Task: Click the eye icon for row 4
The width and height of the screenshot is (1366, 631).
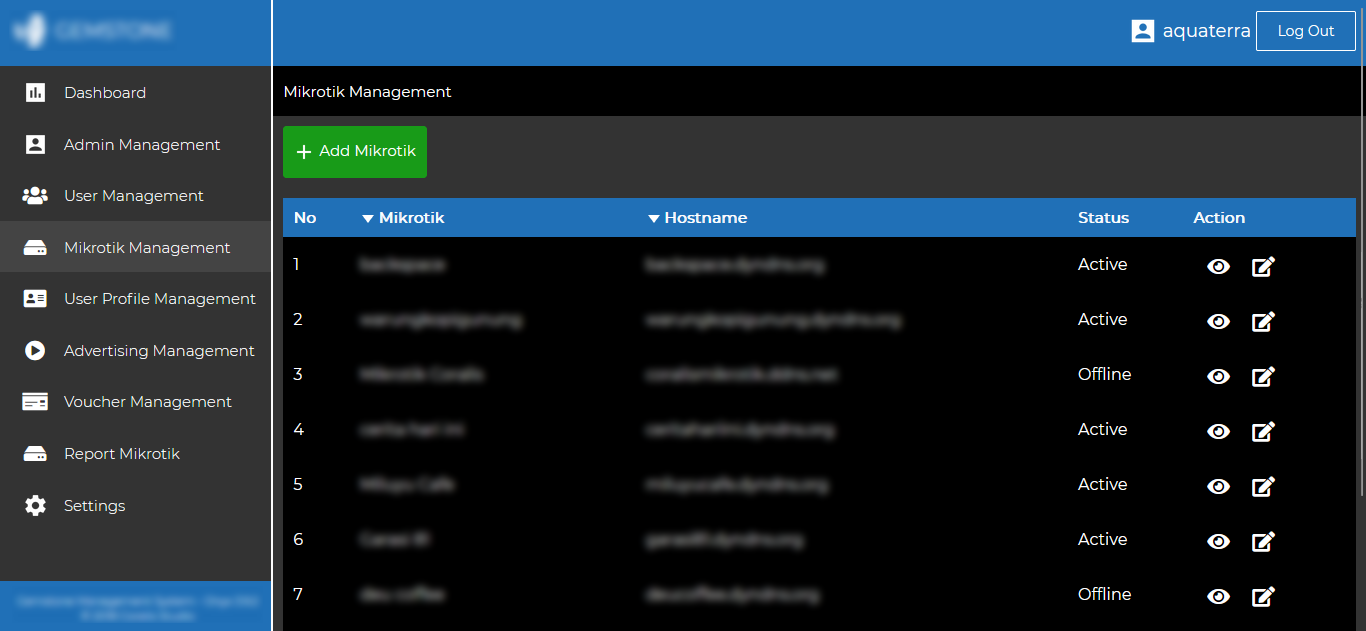Action: coord(1218,432)
